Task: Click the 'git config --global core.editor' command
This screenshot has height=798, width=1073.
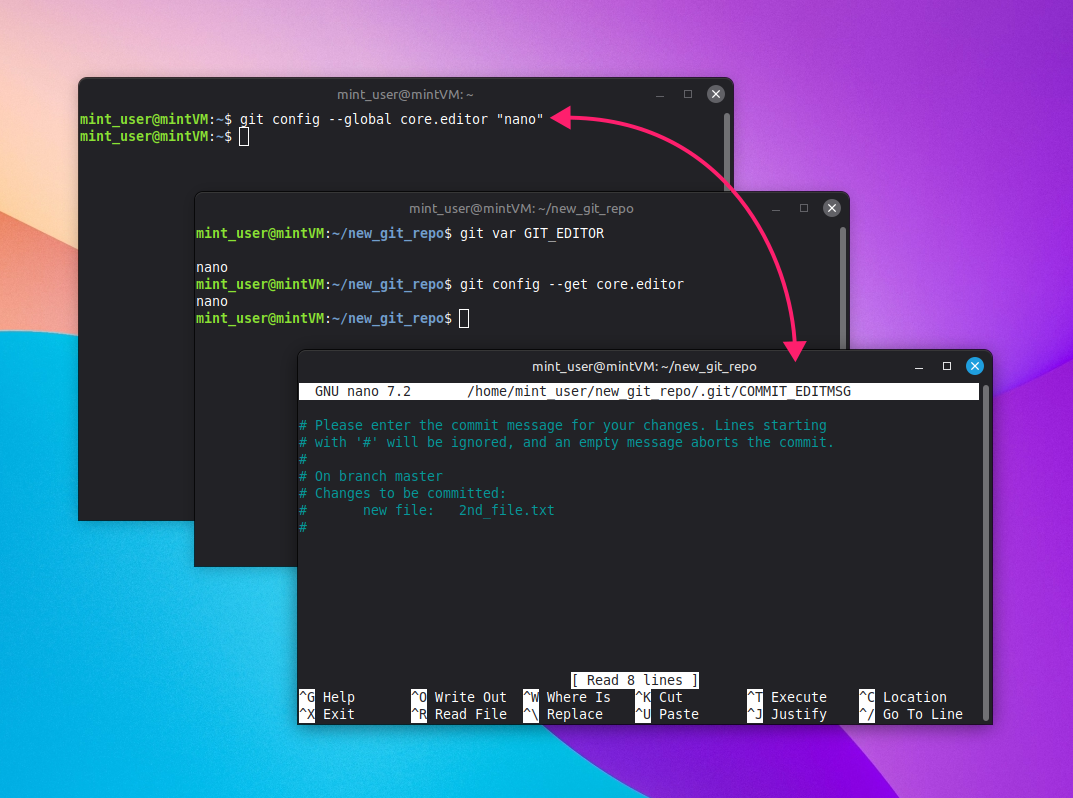Action: click(x=391, y=119)
